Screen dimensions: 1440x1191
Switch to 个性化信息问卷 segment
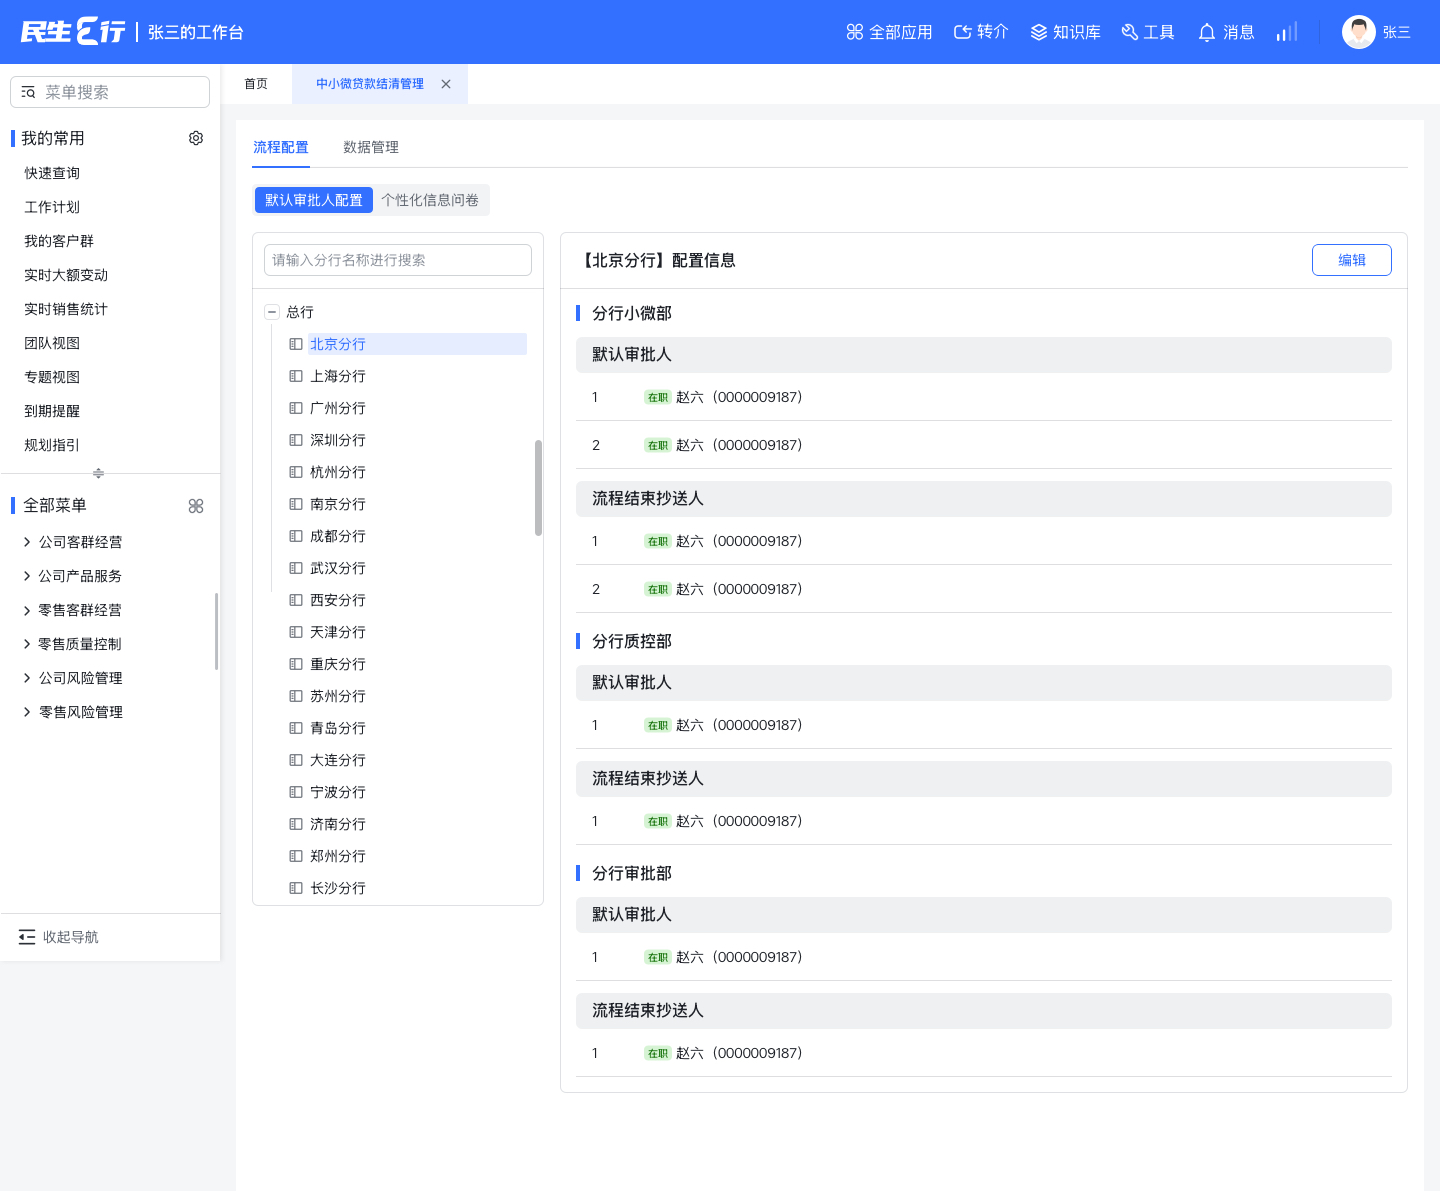pos(430,200)
